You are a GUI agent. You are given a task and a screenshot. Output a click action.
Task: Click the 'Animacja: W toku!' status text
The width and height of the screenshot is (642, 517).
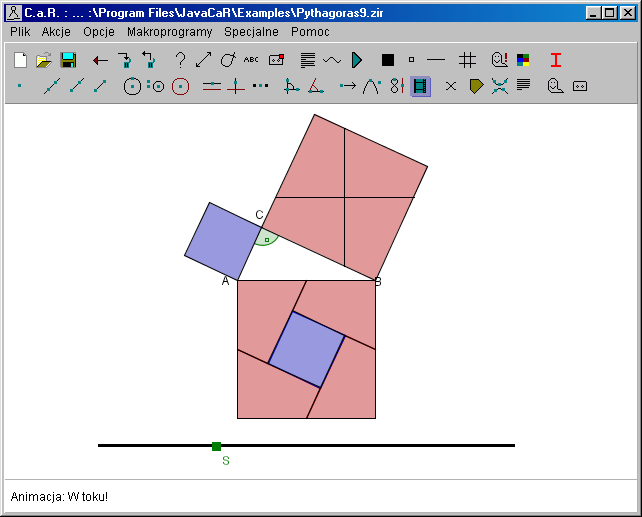click(x=59, y=497)
